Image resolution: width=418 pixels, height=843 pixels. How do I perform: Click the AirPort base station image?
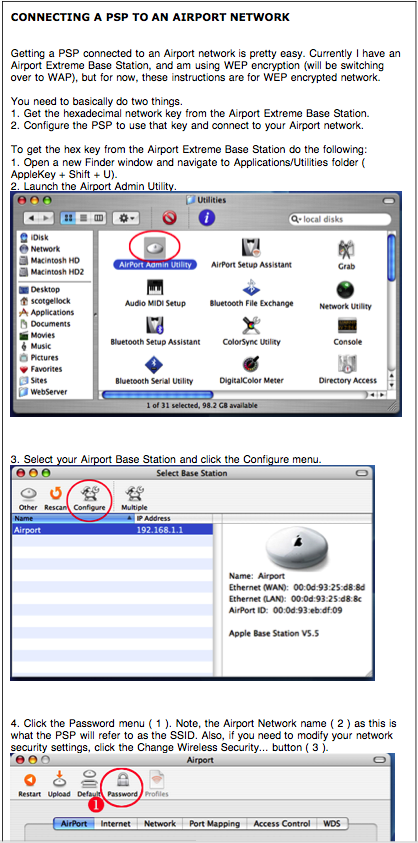tap(297, 546)
